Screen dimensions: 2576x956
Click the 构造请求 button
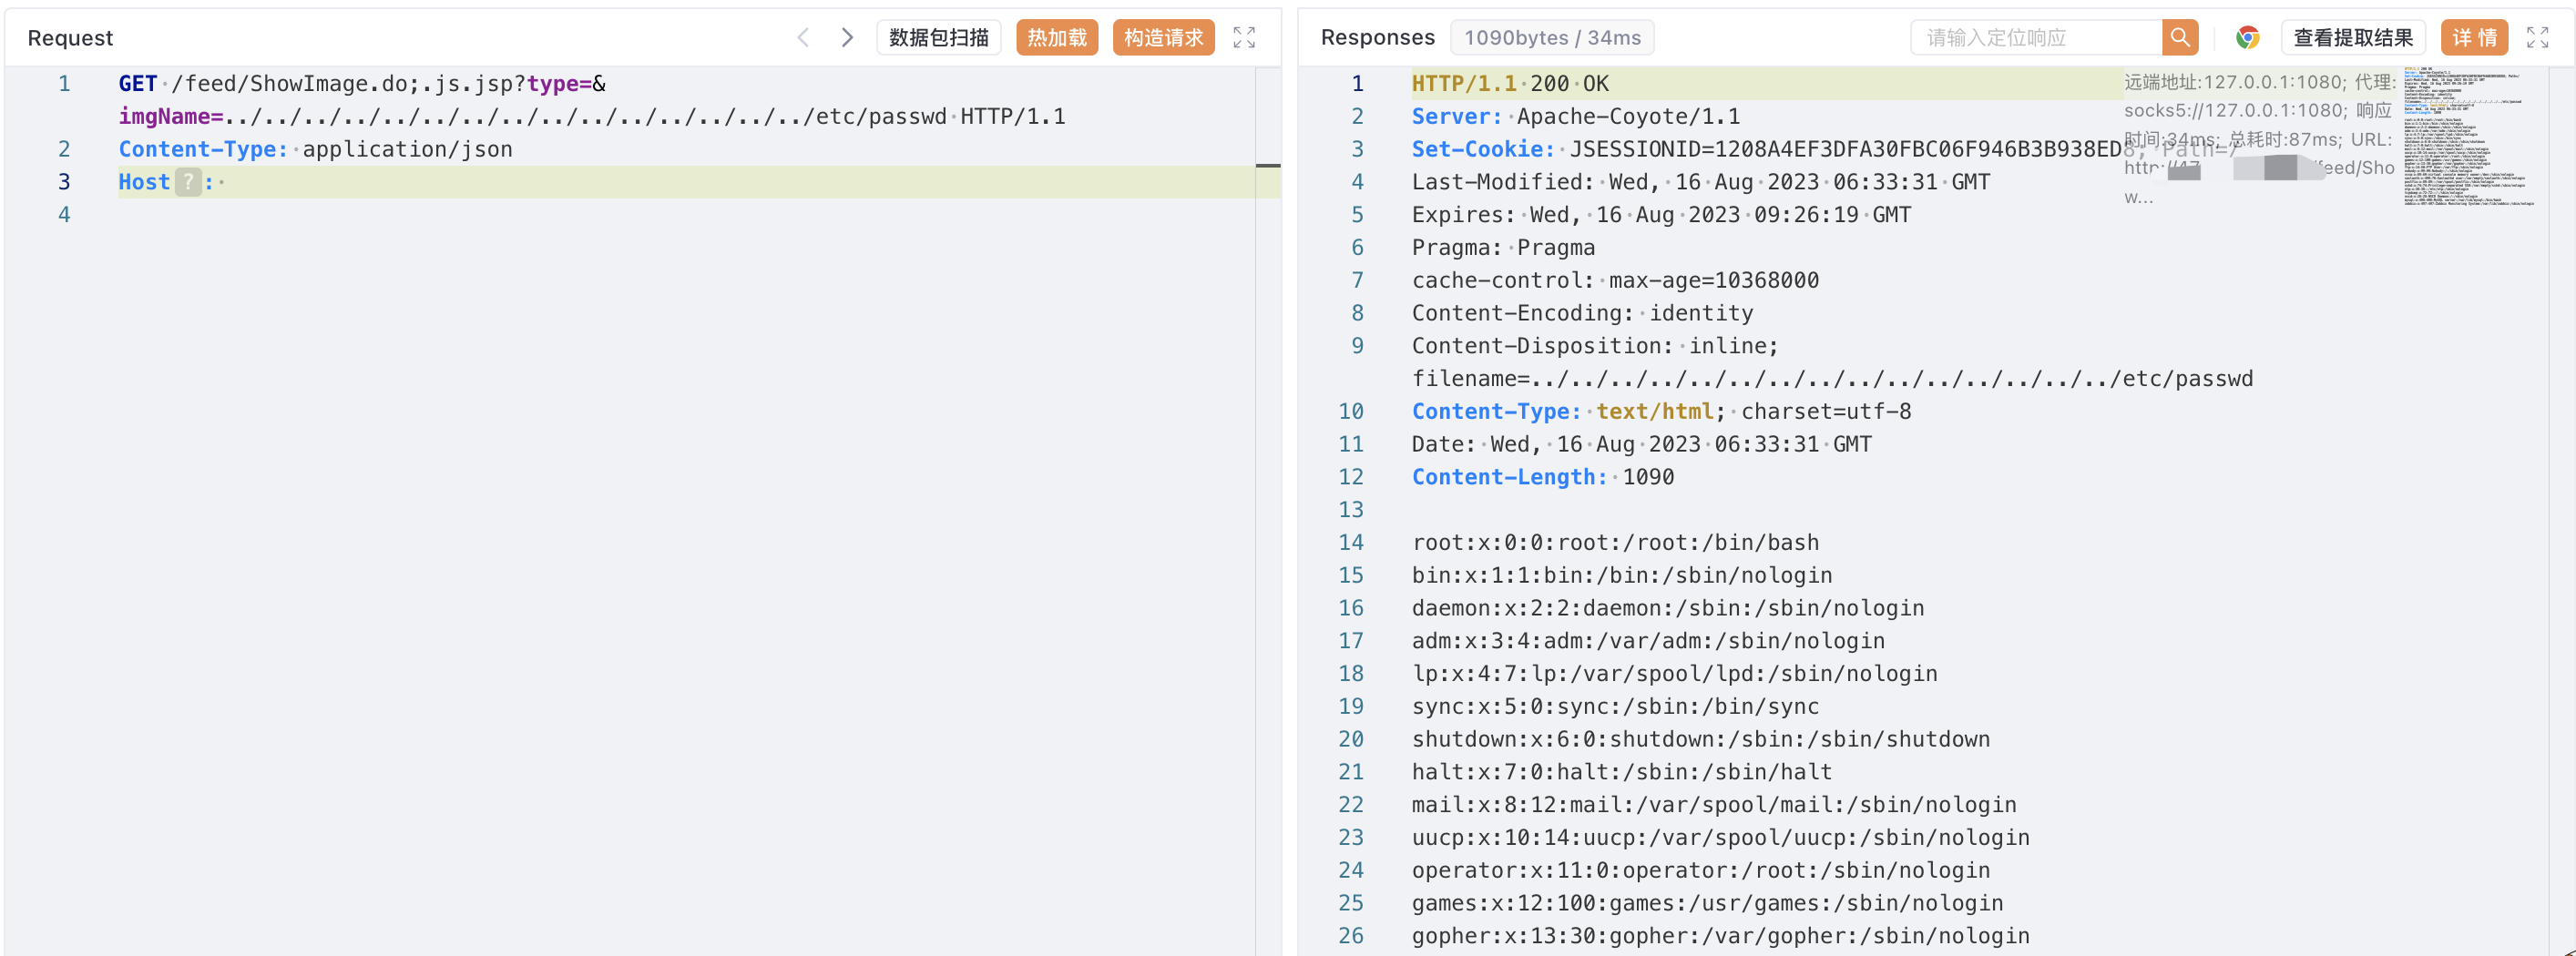(1163, 38)
